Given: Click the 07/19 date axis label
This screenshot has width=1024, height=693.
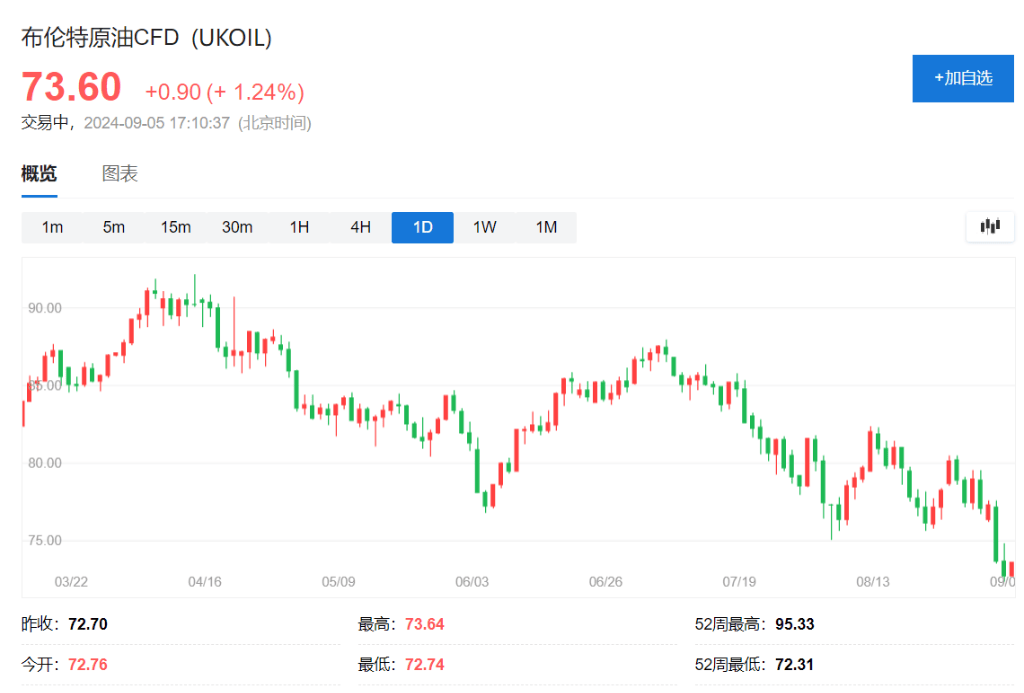Looking at the screenshot, I should click(x=739, y=582).
